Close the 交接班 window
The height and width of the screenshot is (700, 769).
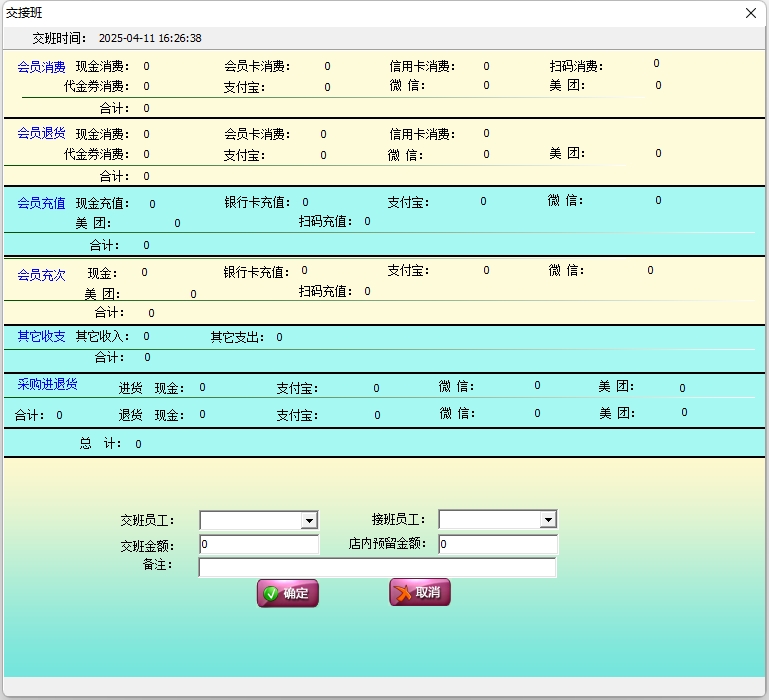tap(750, 13)
